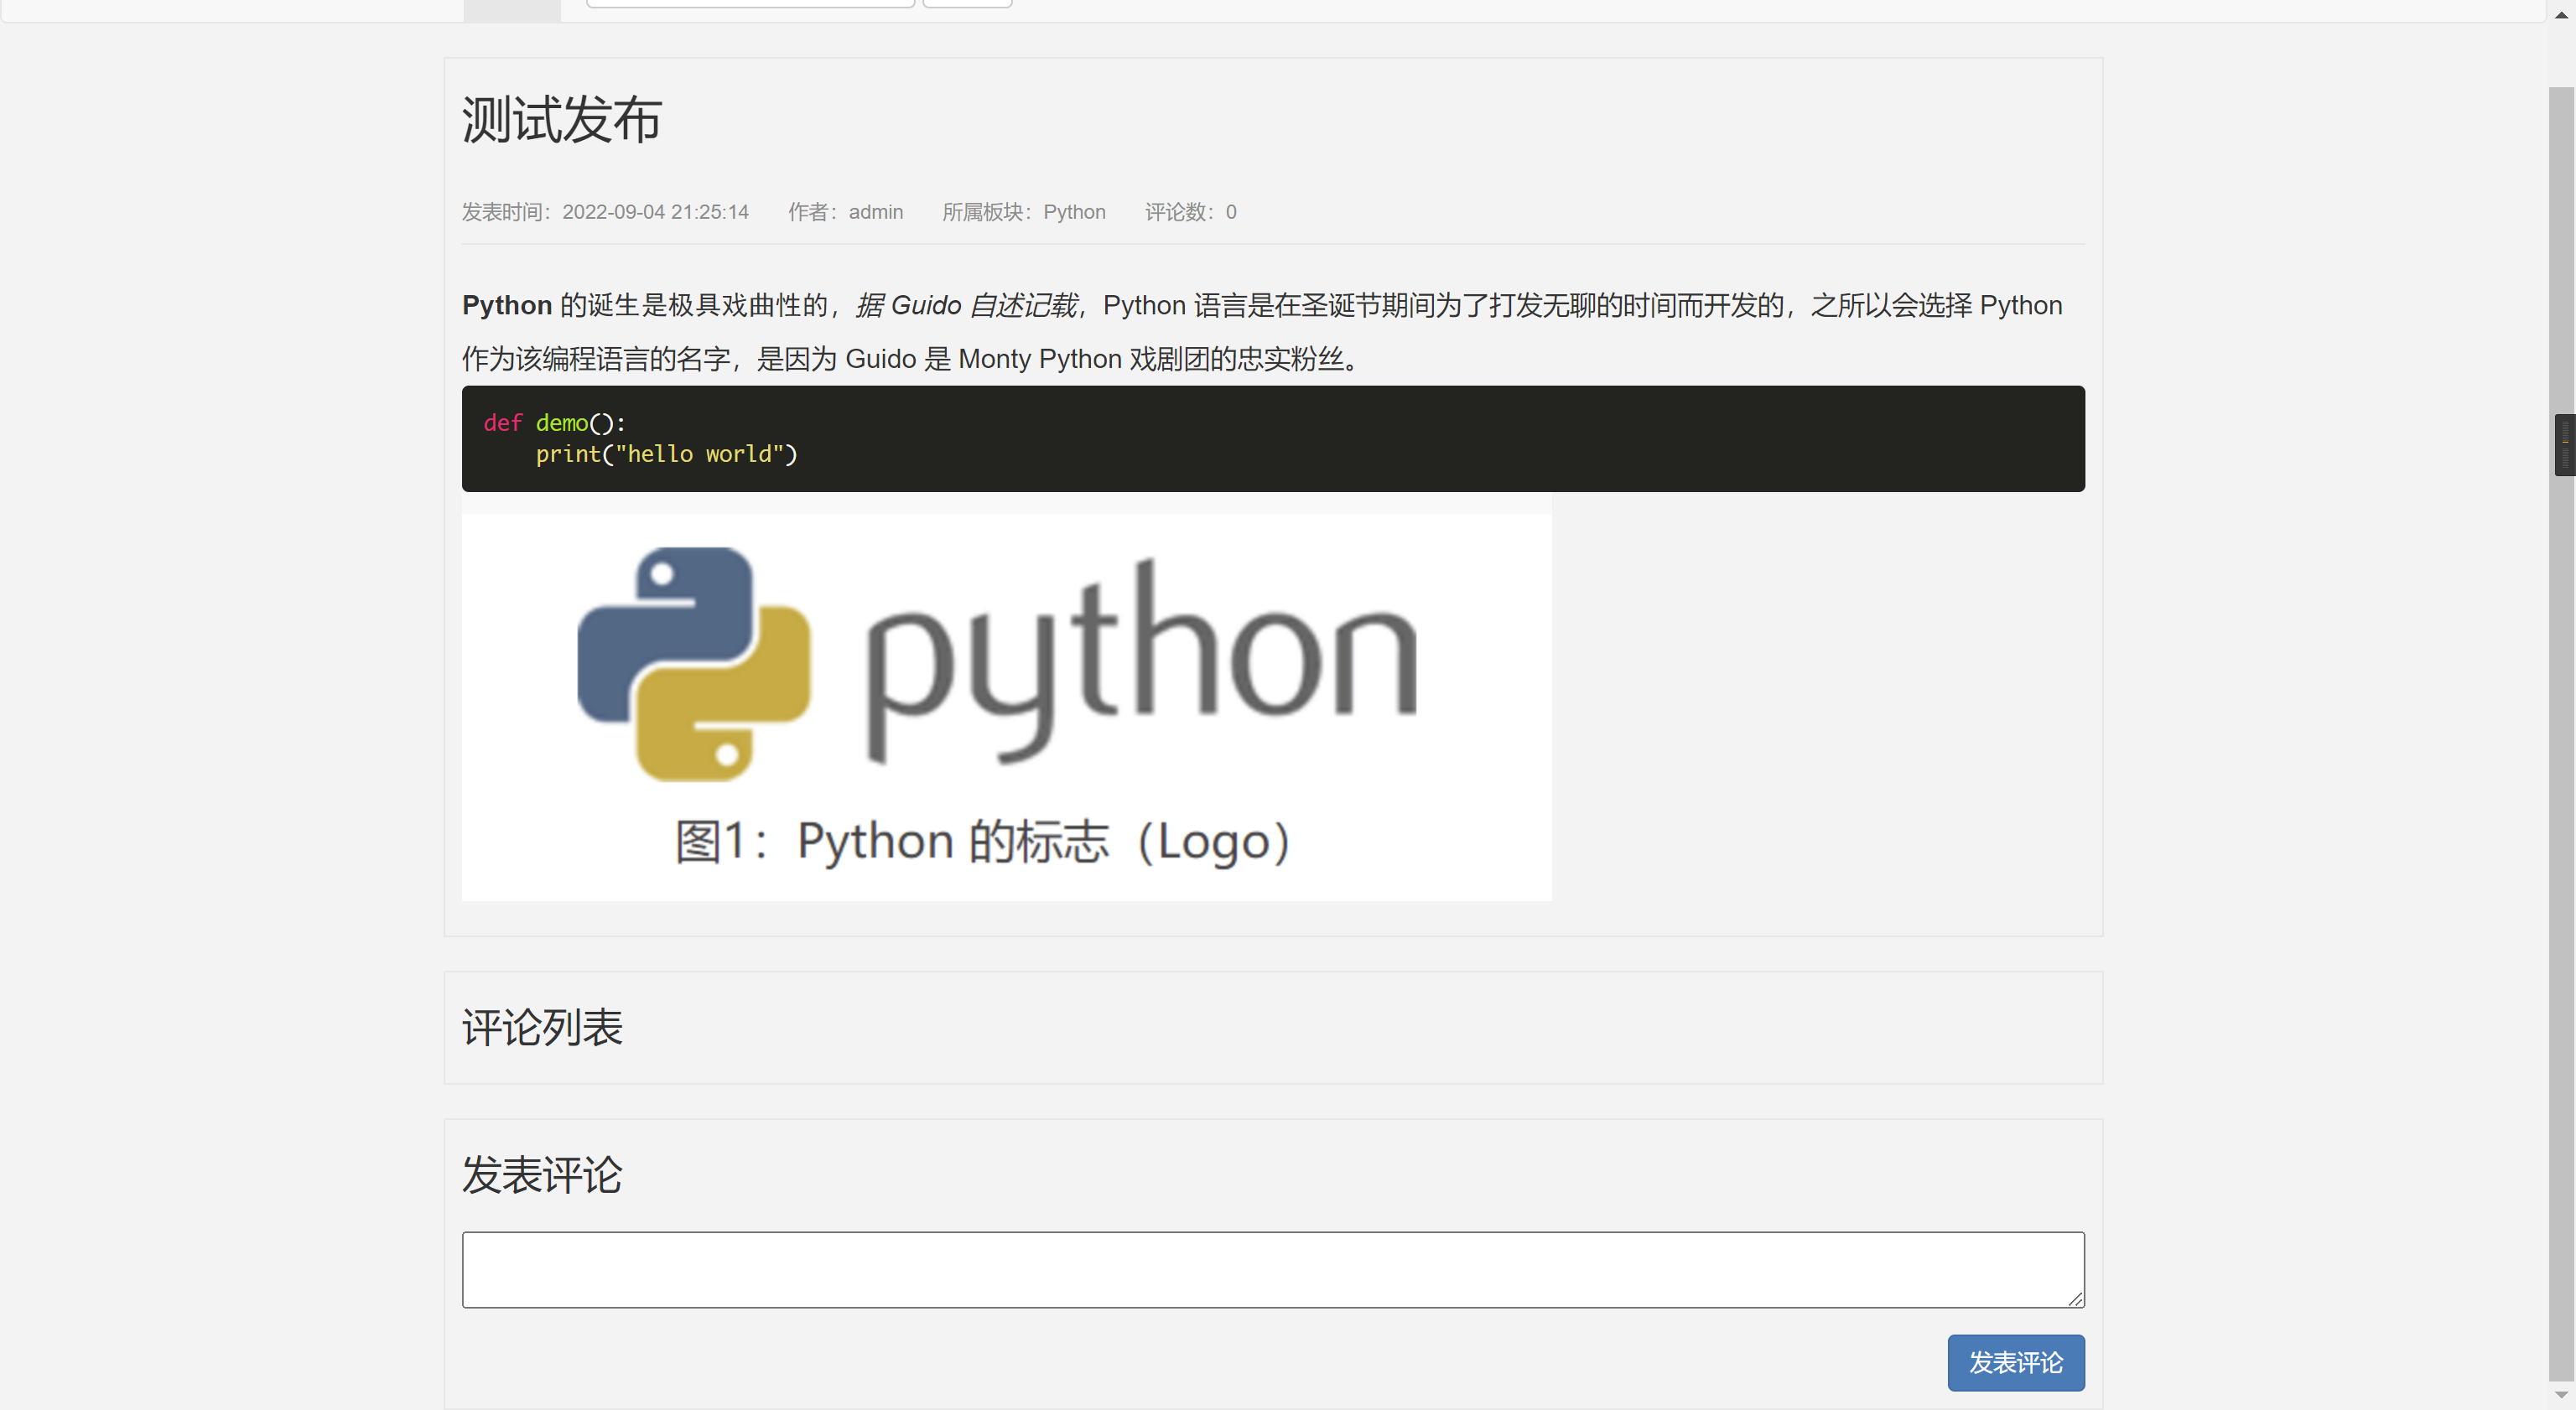Click the print("hello world") code line
Image resolution: width=2576 pixels, height=1410 pixels.
[x=666, y=454]
